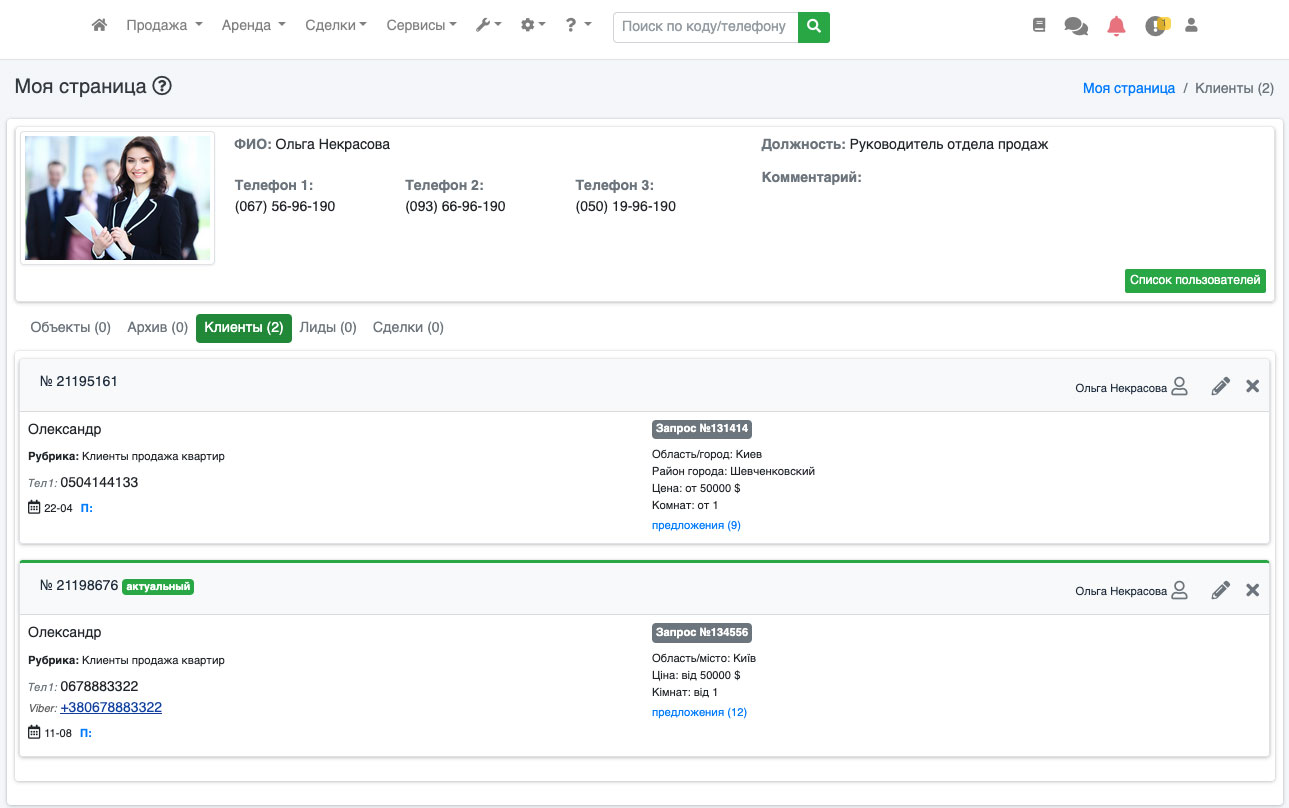This screenshot has width=1289, height=808.
Task: Click the Viber number +380678883322 link
Action: pos(111,707)
